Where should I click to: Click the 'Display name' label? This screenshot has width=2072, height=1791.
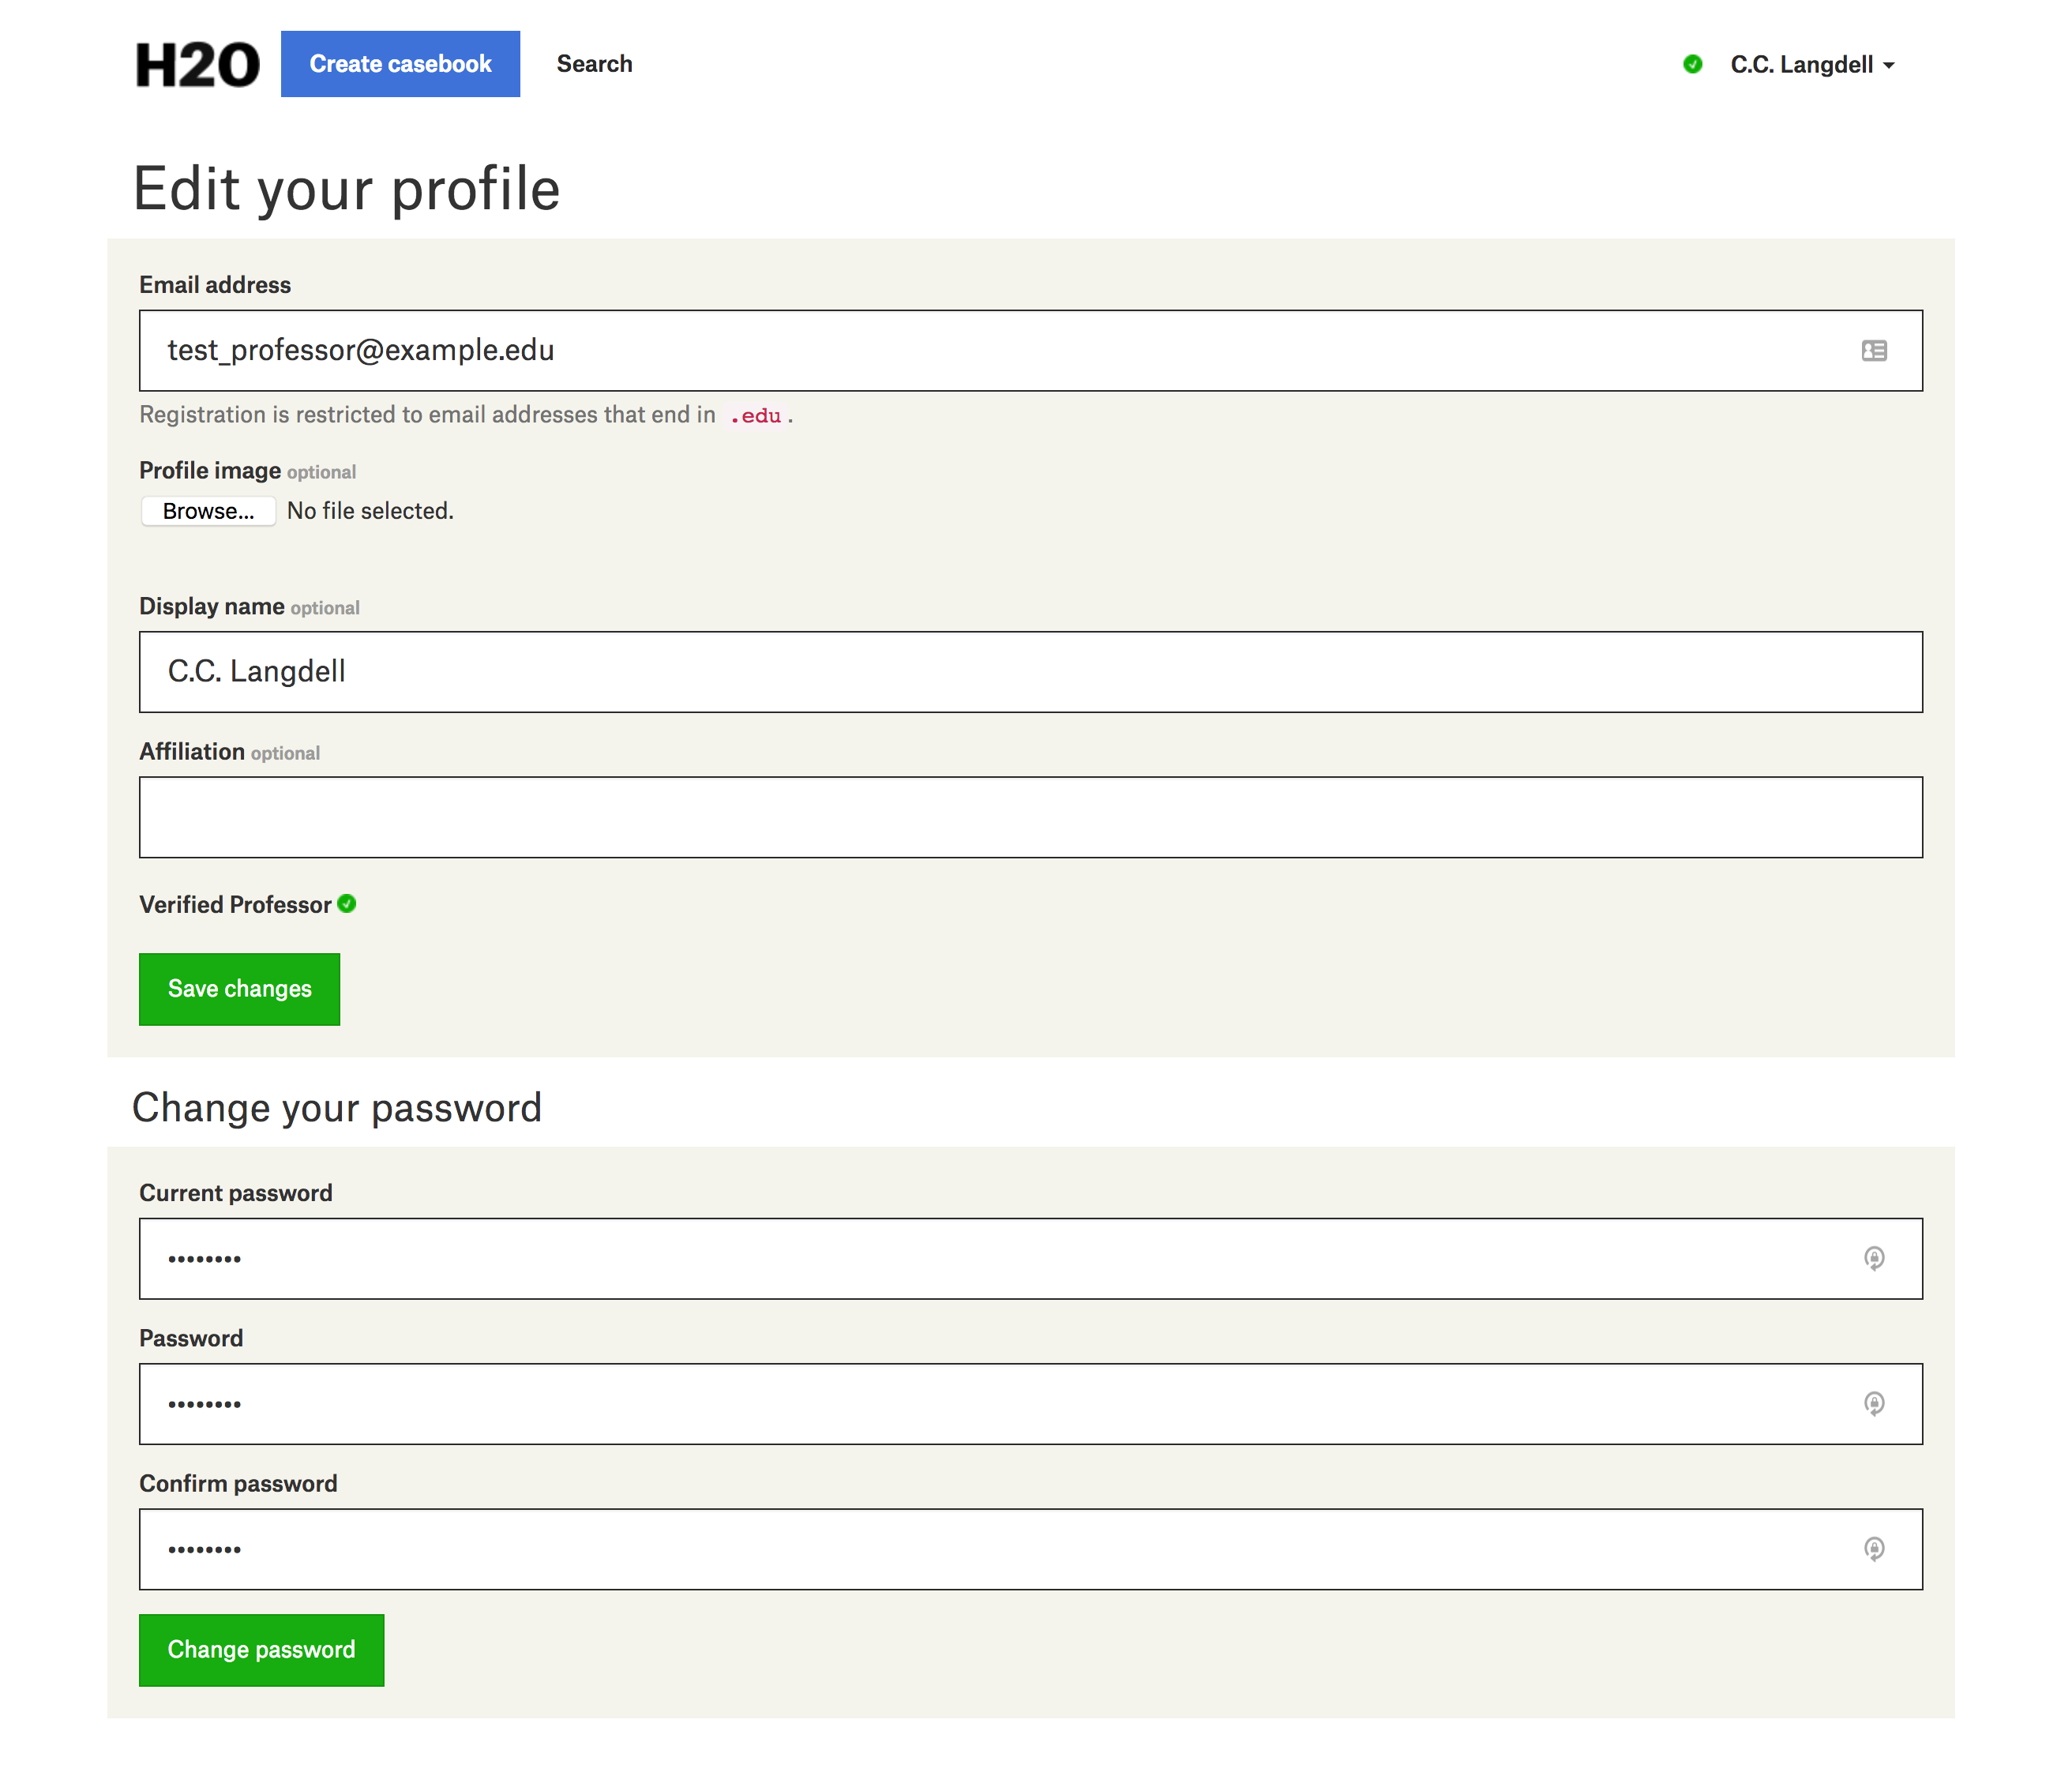[x=212, y=607]
